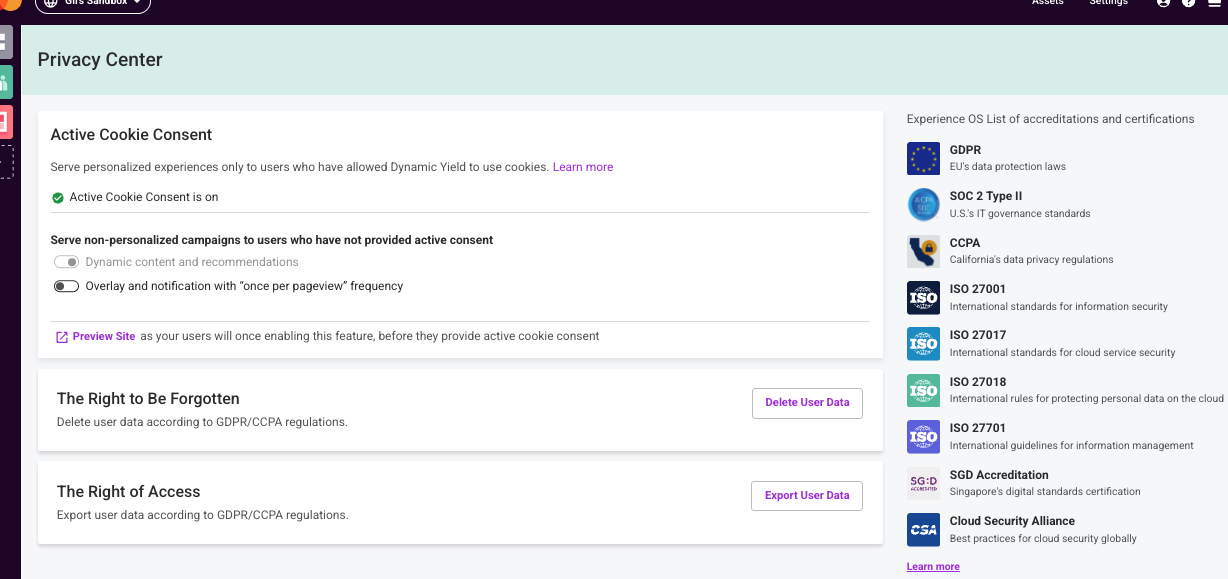Open the Assets menu in the top bar
This screenshot has width=1228, height=579.
pyautogui.click(x=1047, y=3)
